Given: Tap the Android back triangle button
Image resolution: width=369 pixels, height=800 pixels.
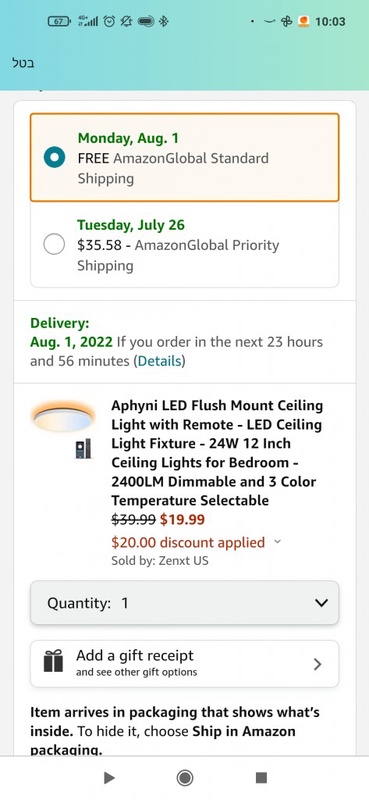Looking at the screenshot, I should 109,778.
